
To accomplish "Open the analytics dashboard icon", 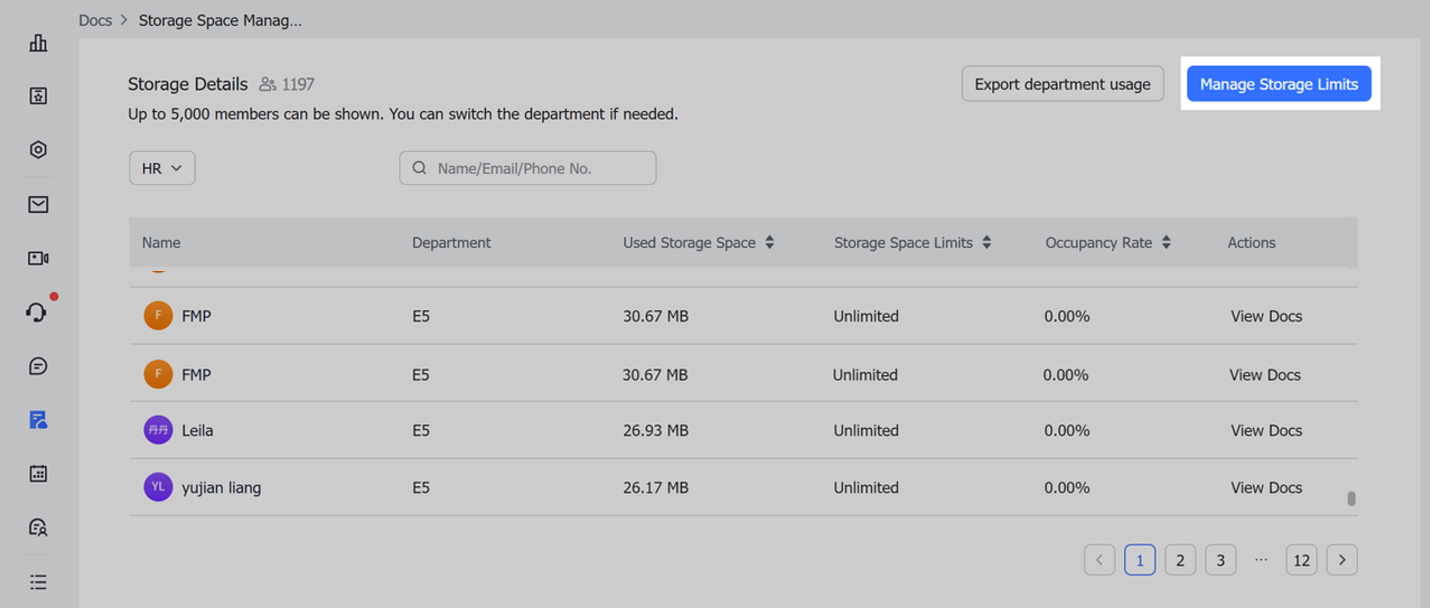I will click(37, 44).
